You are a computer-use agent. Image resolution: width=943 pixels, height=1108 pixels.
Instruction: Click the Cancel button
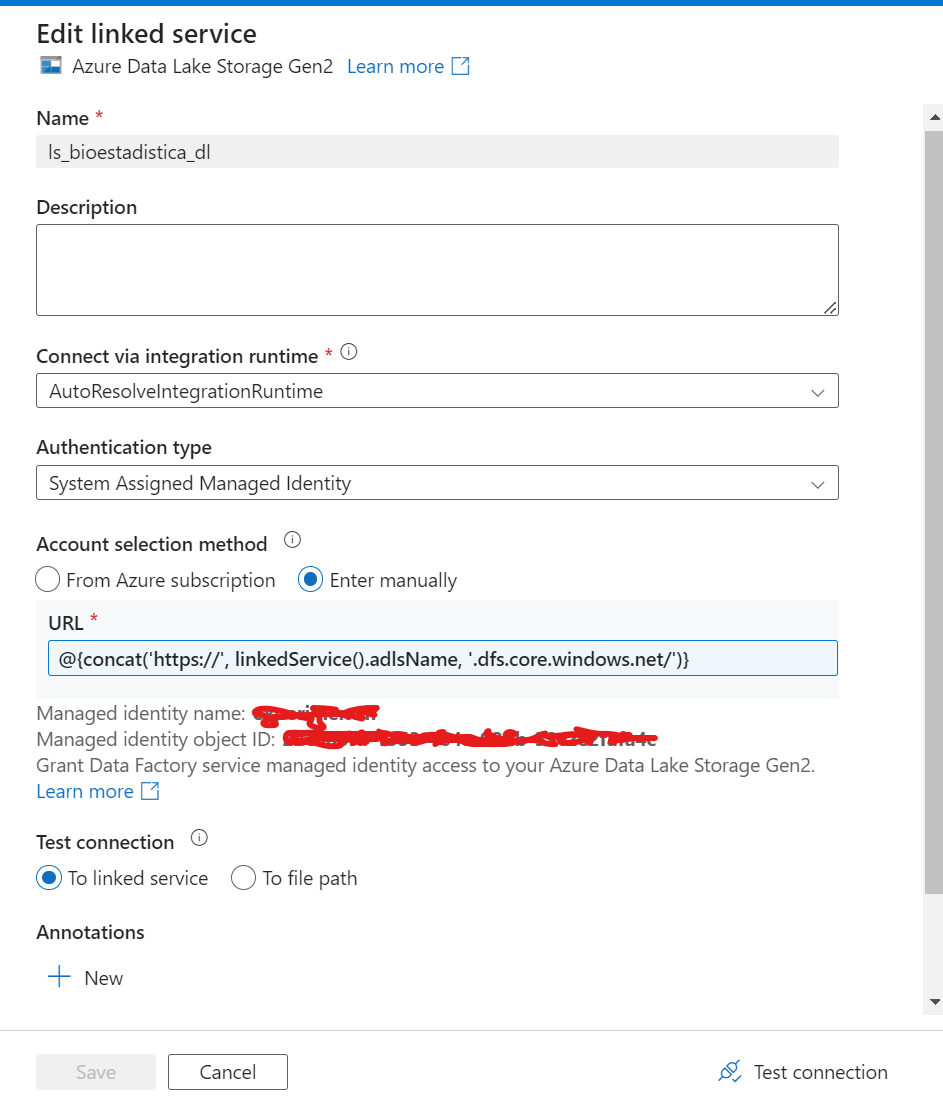click(228, 1072)
